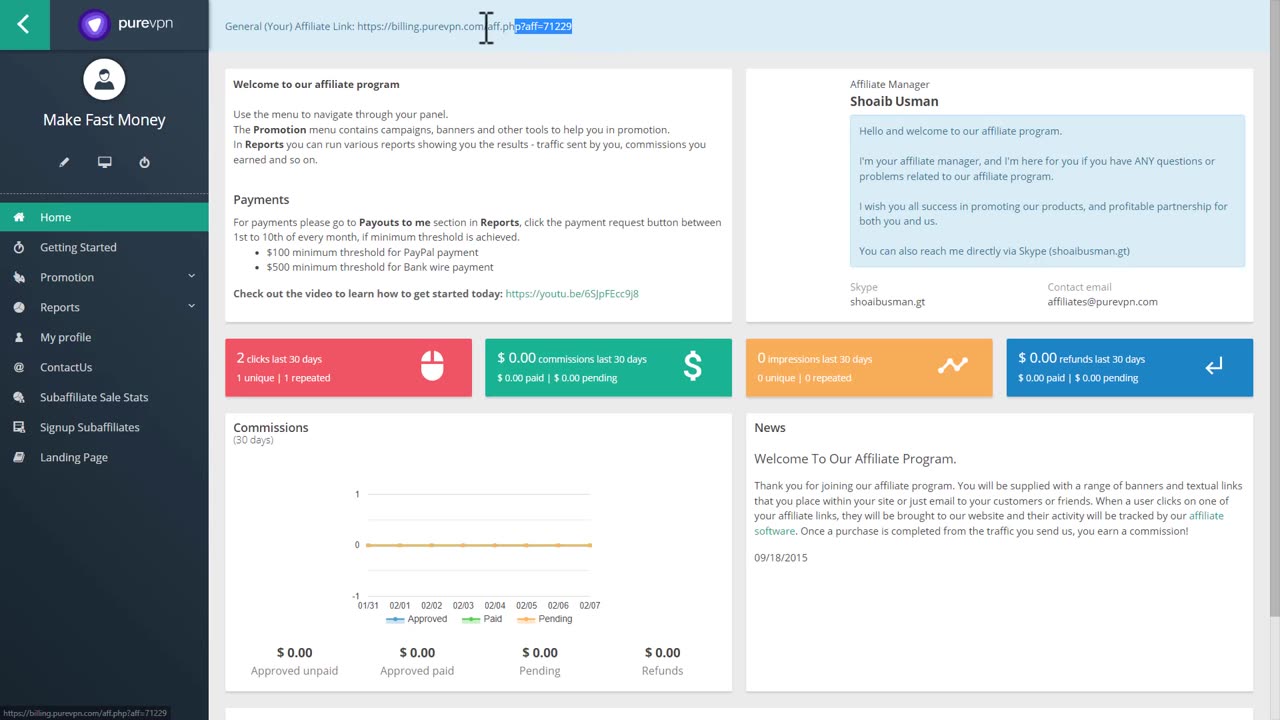Click the Approved unpaid amount label
Screen dimensions: 1280x720
tap(294, 671)
